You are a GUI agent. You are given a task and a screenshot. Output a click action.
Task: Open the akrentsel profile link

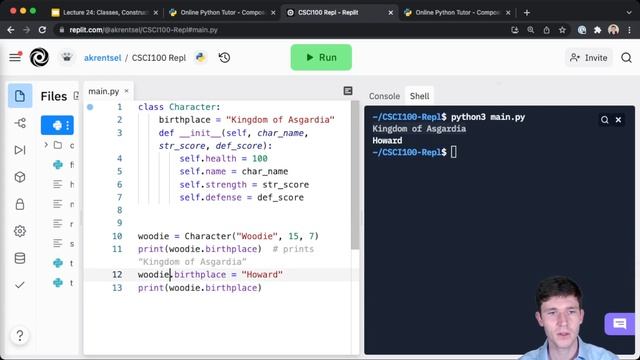102,58
